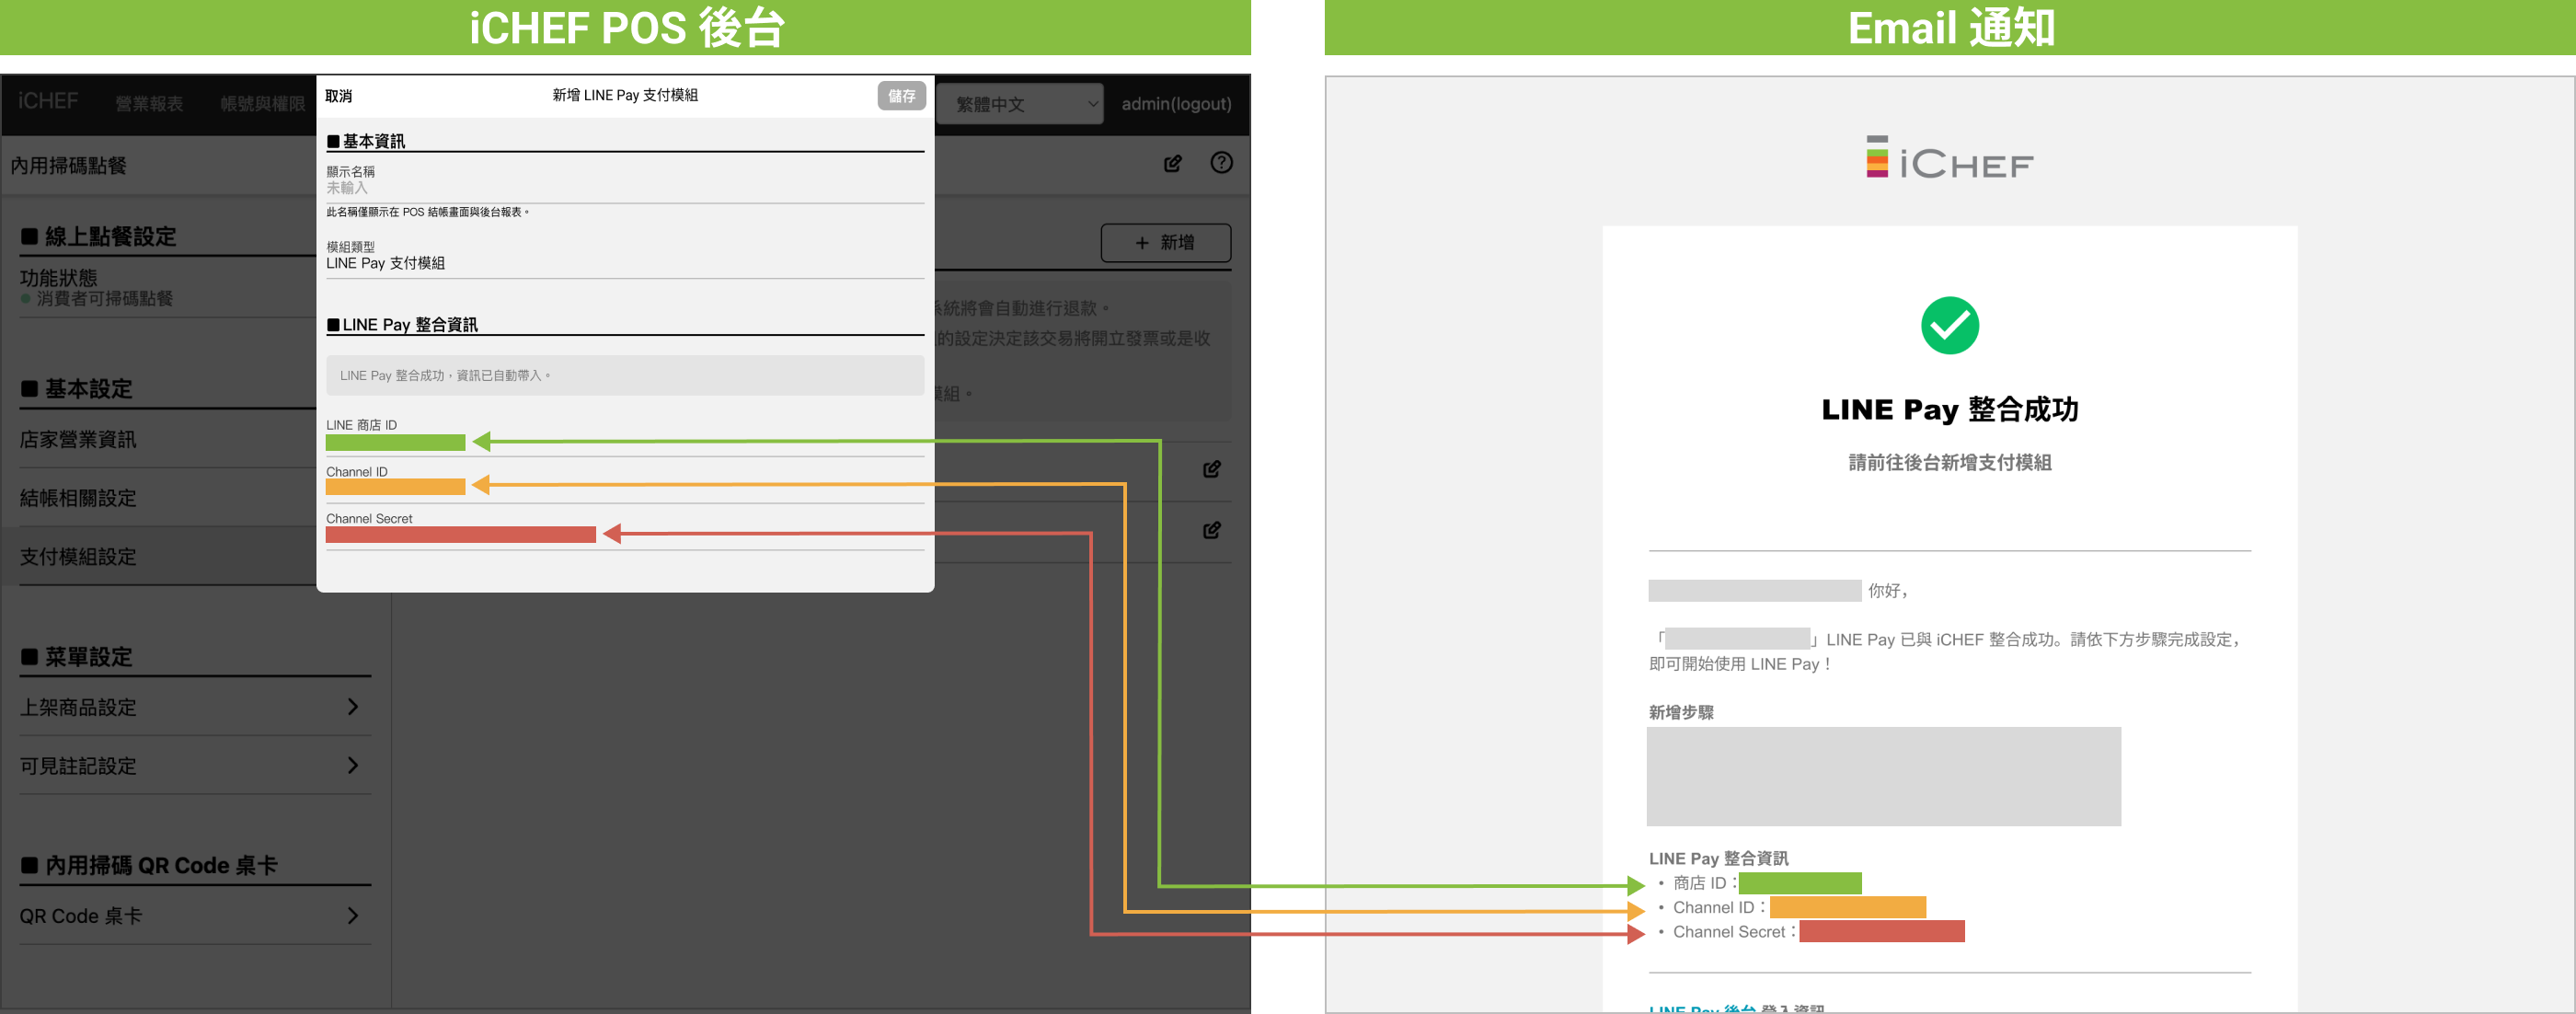Click the edit icon beside help

click(x=1173, y=163)
